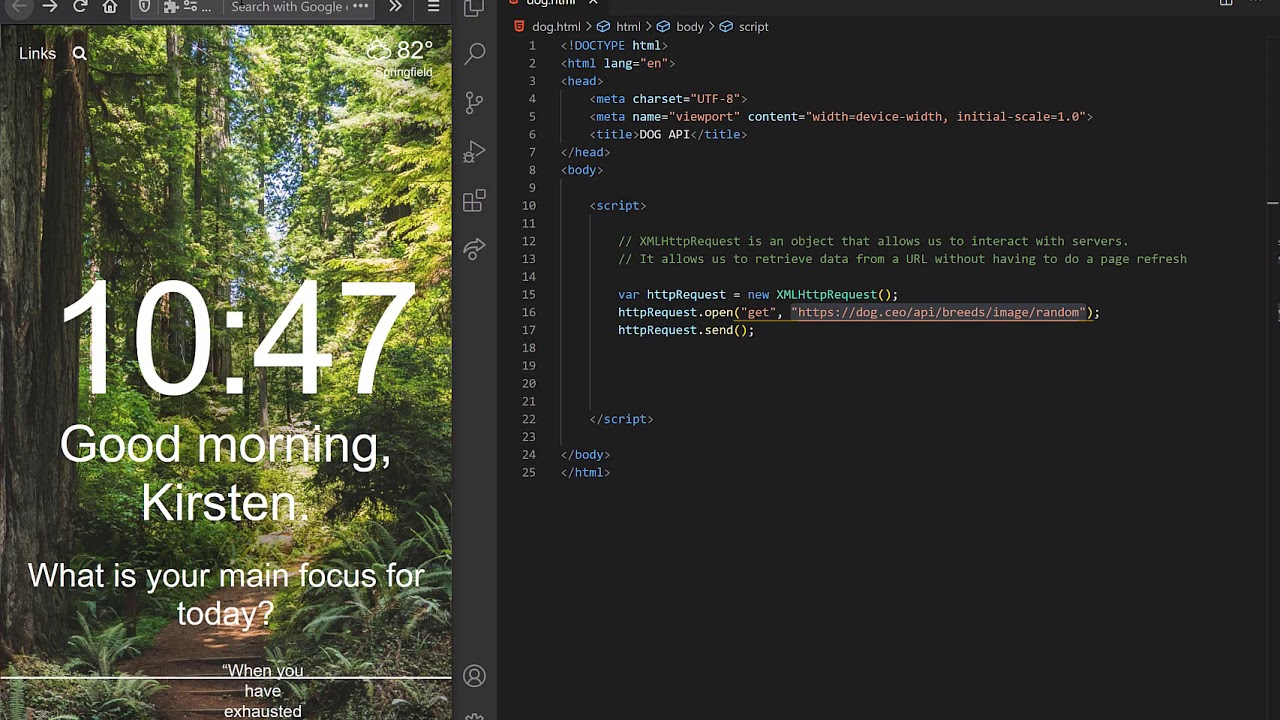This screenshot has width=1280, height=720.
Task: Click the quote text starting with When you
Action: click(263, 691)
